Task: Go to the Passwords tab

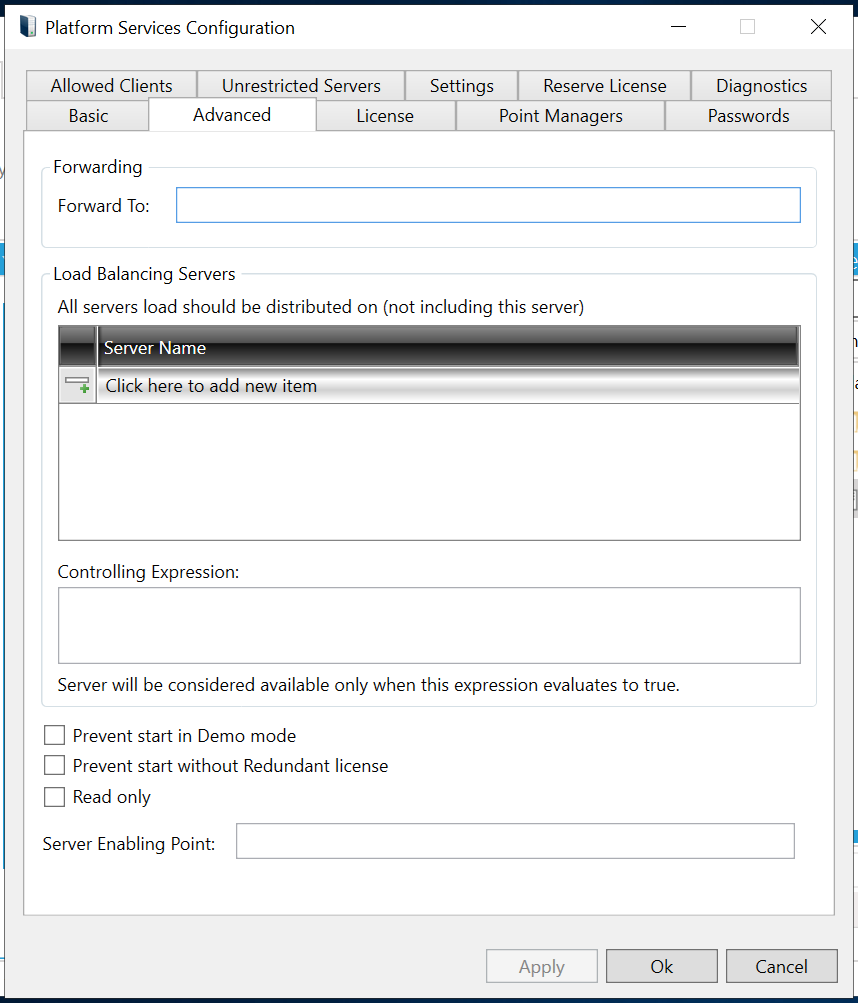Action: [x=748, y=116]
